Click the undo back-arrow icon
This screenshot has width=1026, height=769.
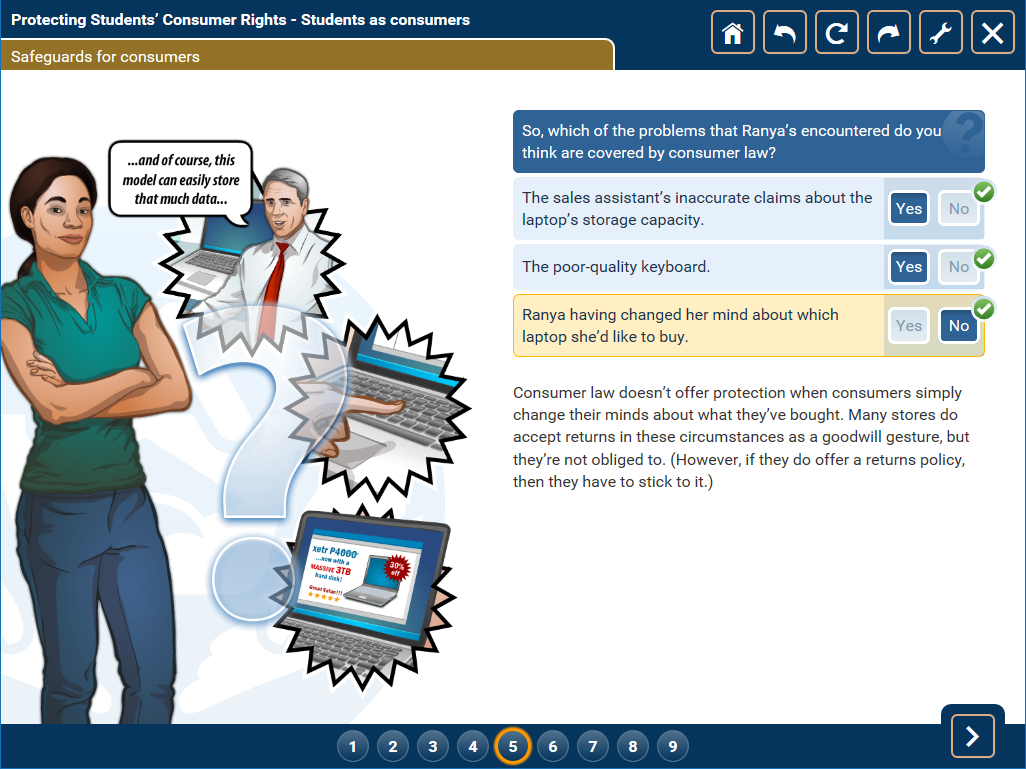(x=784, y=33)
